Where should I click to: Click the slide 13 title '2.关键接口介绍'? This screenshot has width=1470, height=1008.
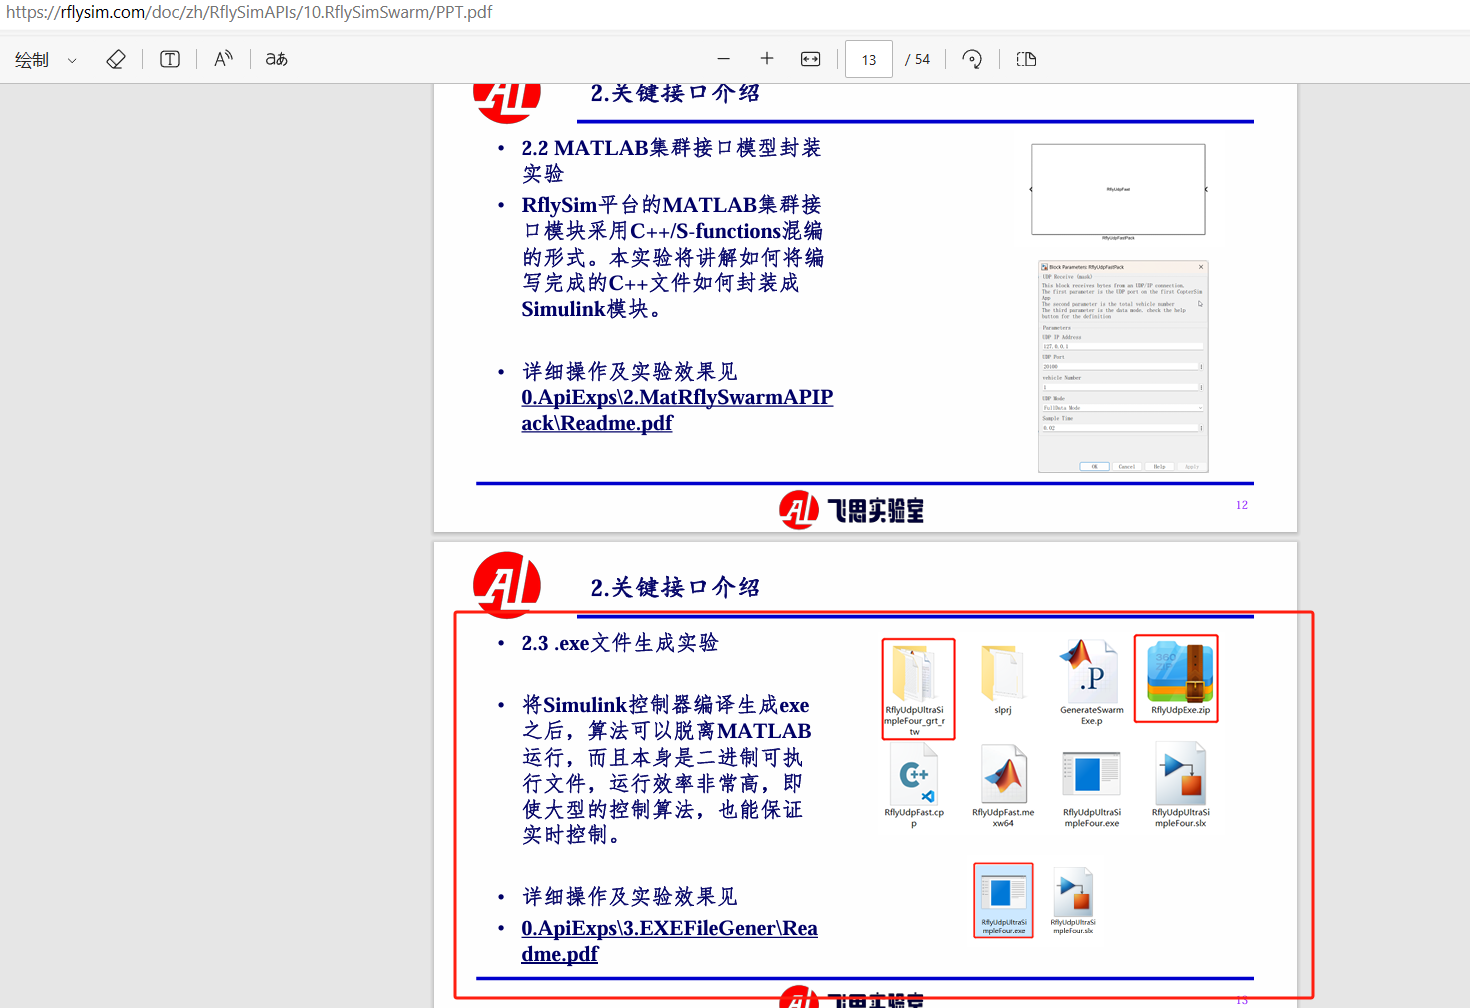(x=675, y=587)
